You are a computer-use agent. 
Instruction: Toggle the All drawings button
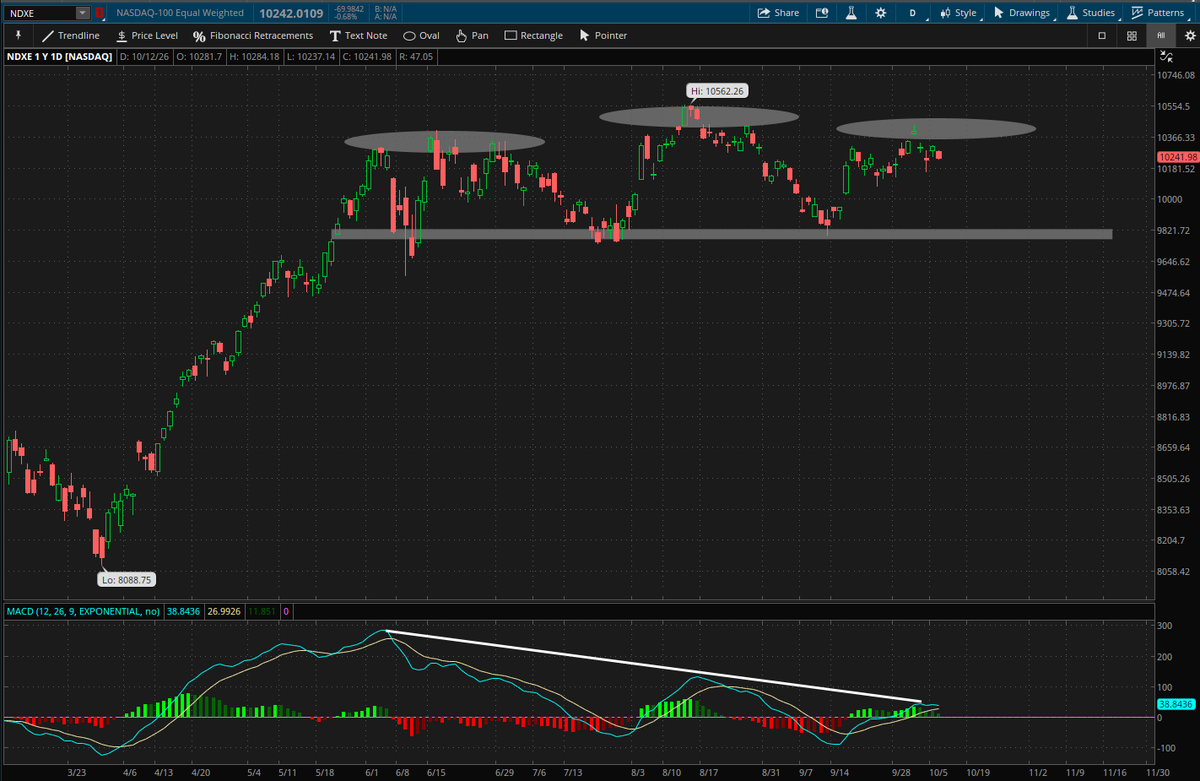[1160, 35]
